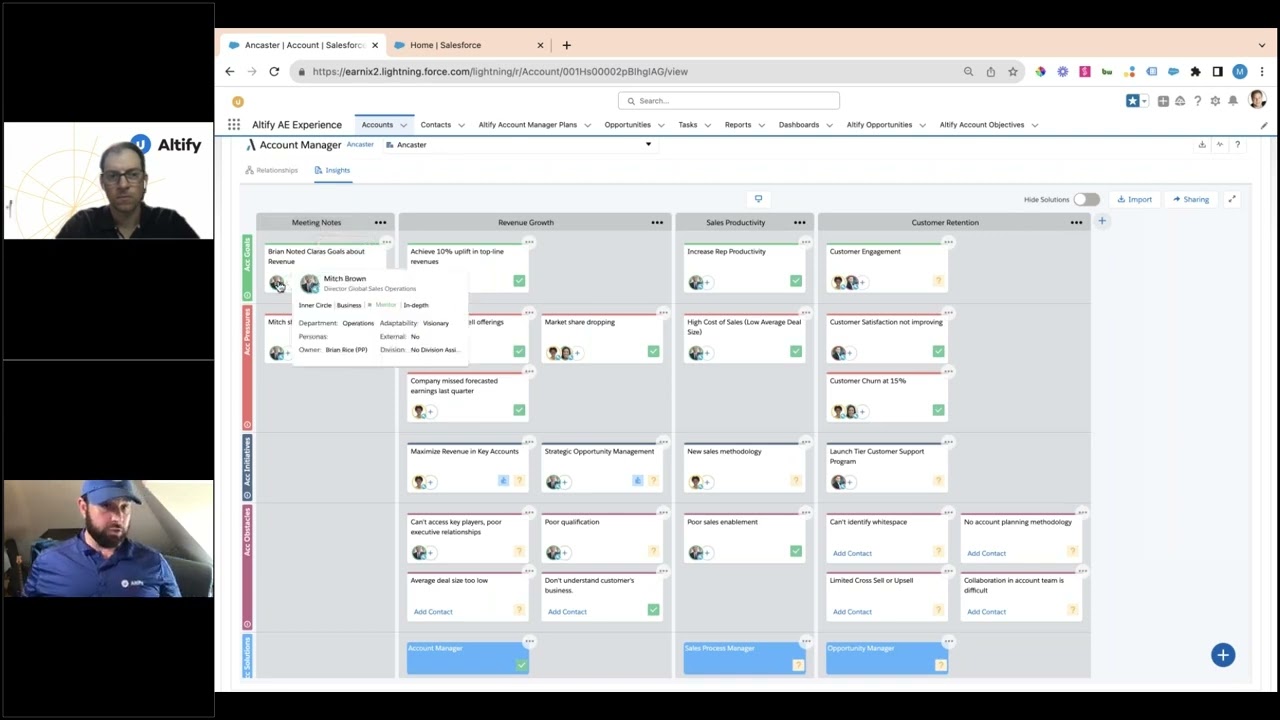Image resolution: width=1280 pixels, height=720 pixels.
Task: Expand the Contacts tab dropdown arrow
Action: coord(462,125)
